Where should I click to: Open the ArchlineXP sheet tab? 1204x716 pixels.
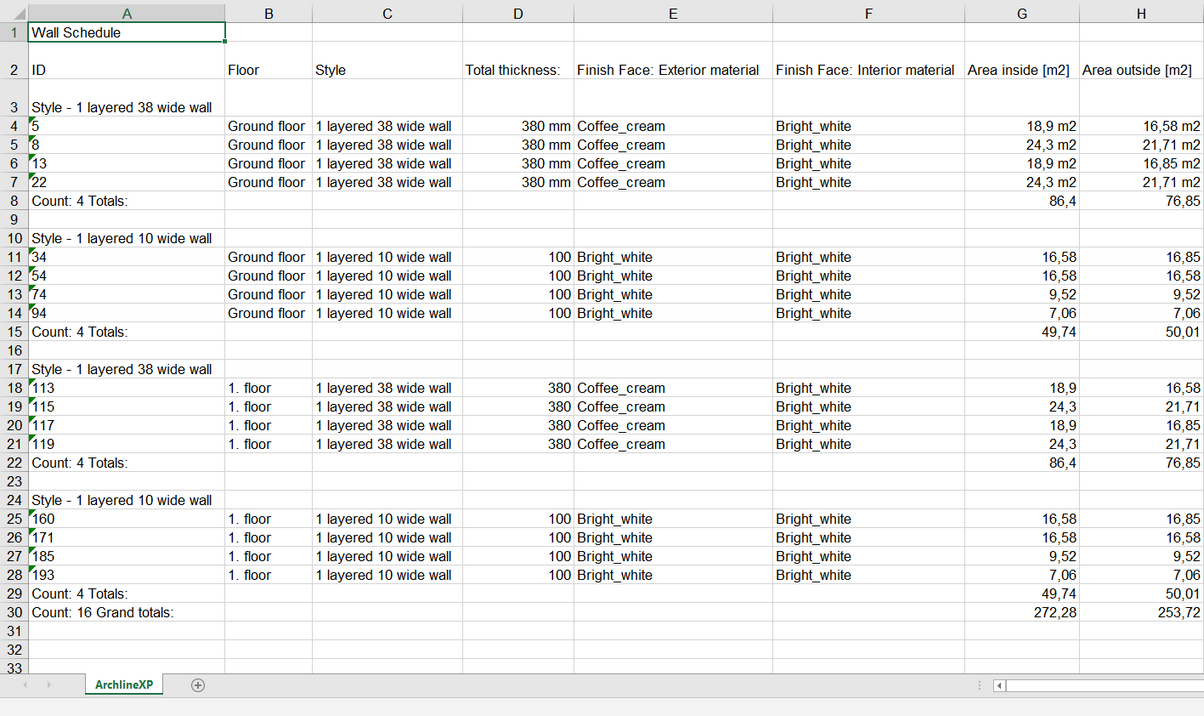pos(124,685)
